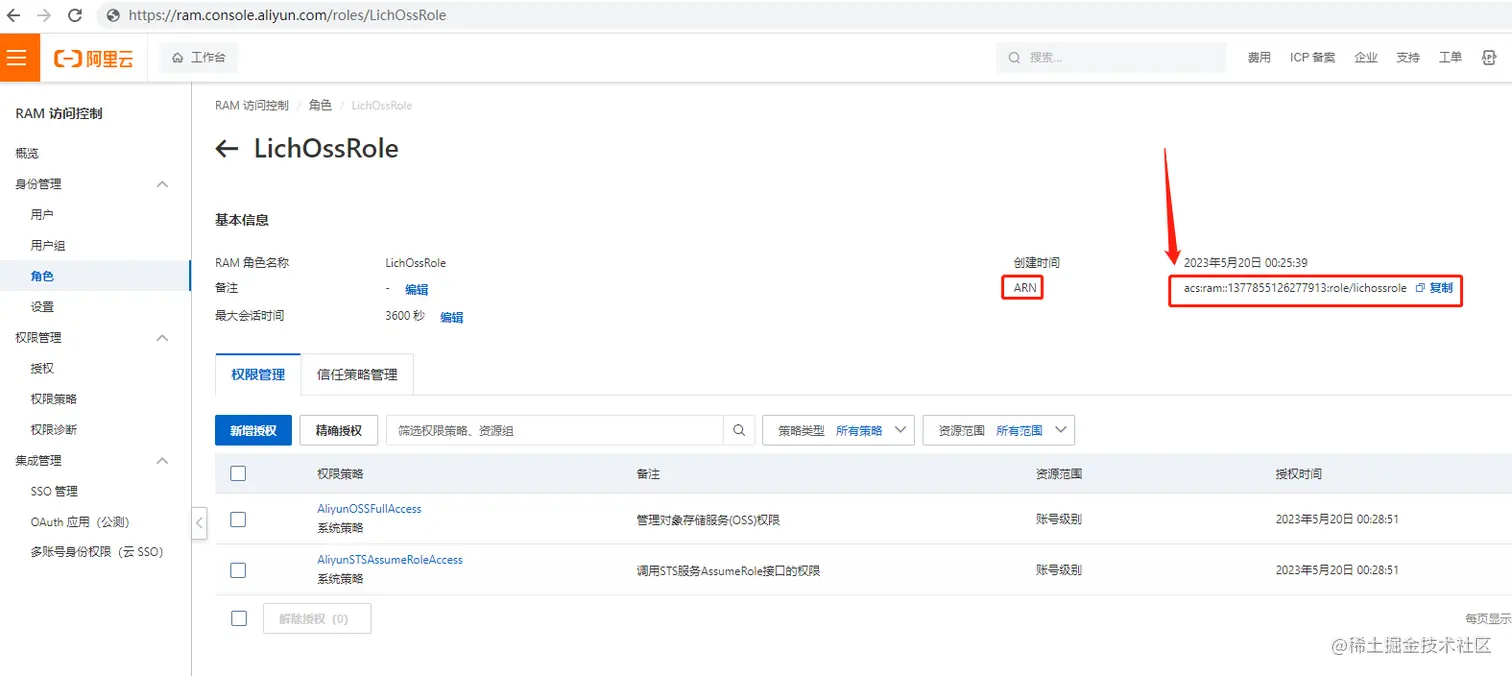Open the AliyunOSSFullAccess policy link

tap(369, 509)
